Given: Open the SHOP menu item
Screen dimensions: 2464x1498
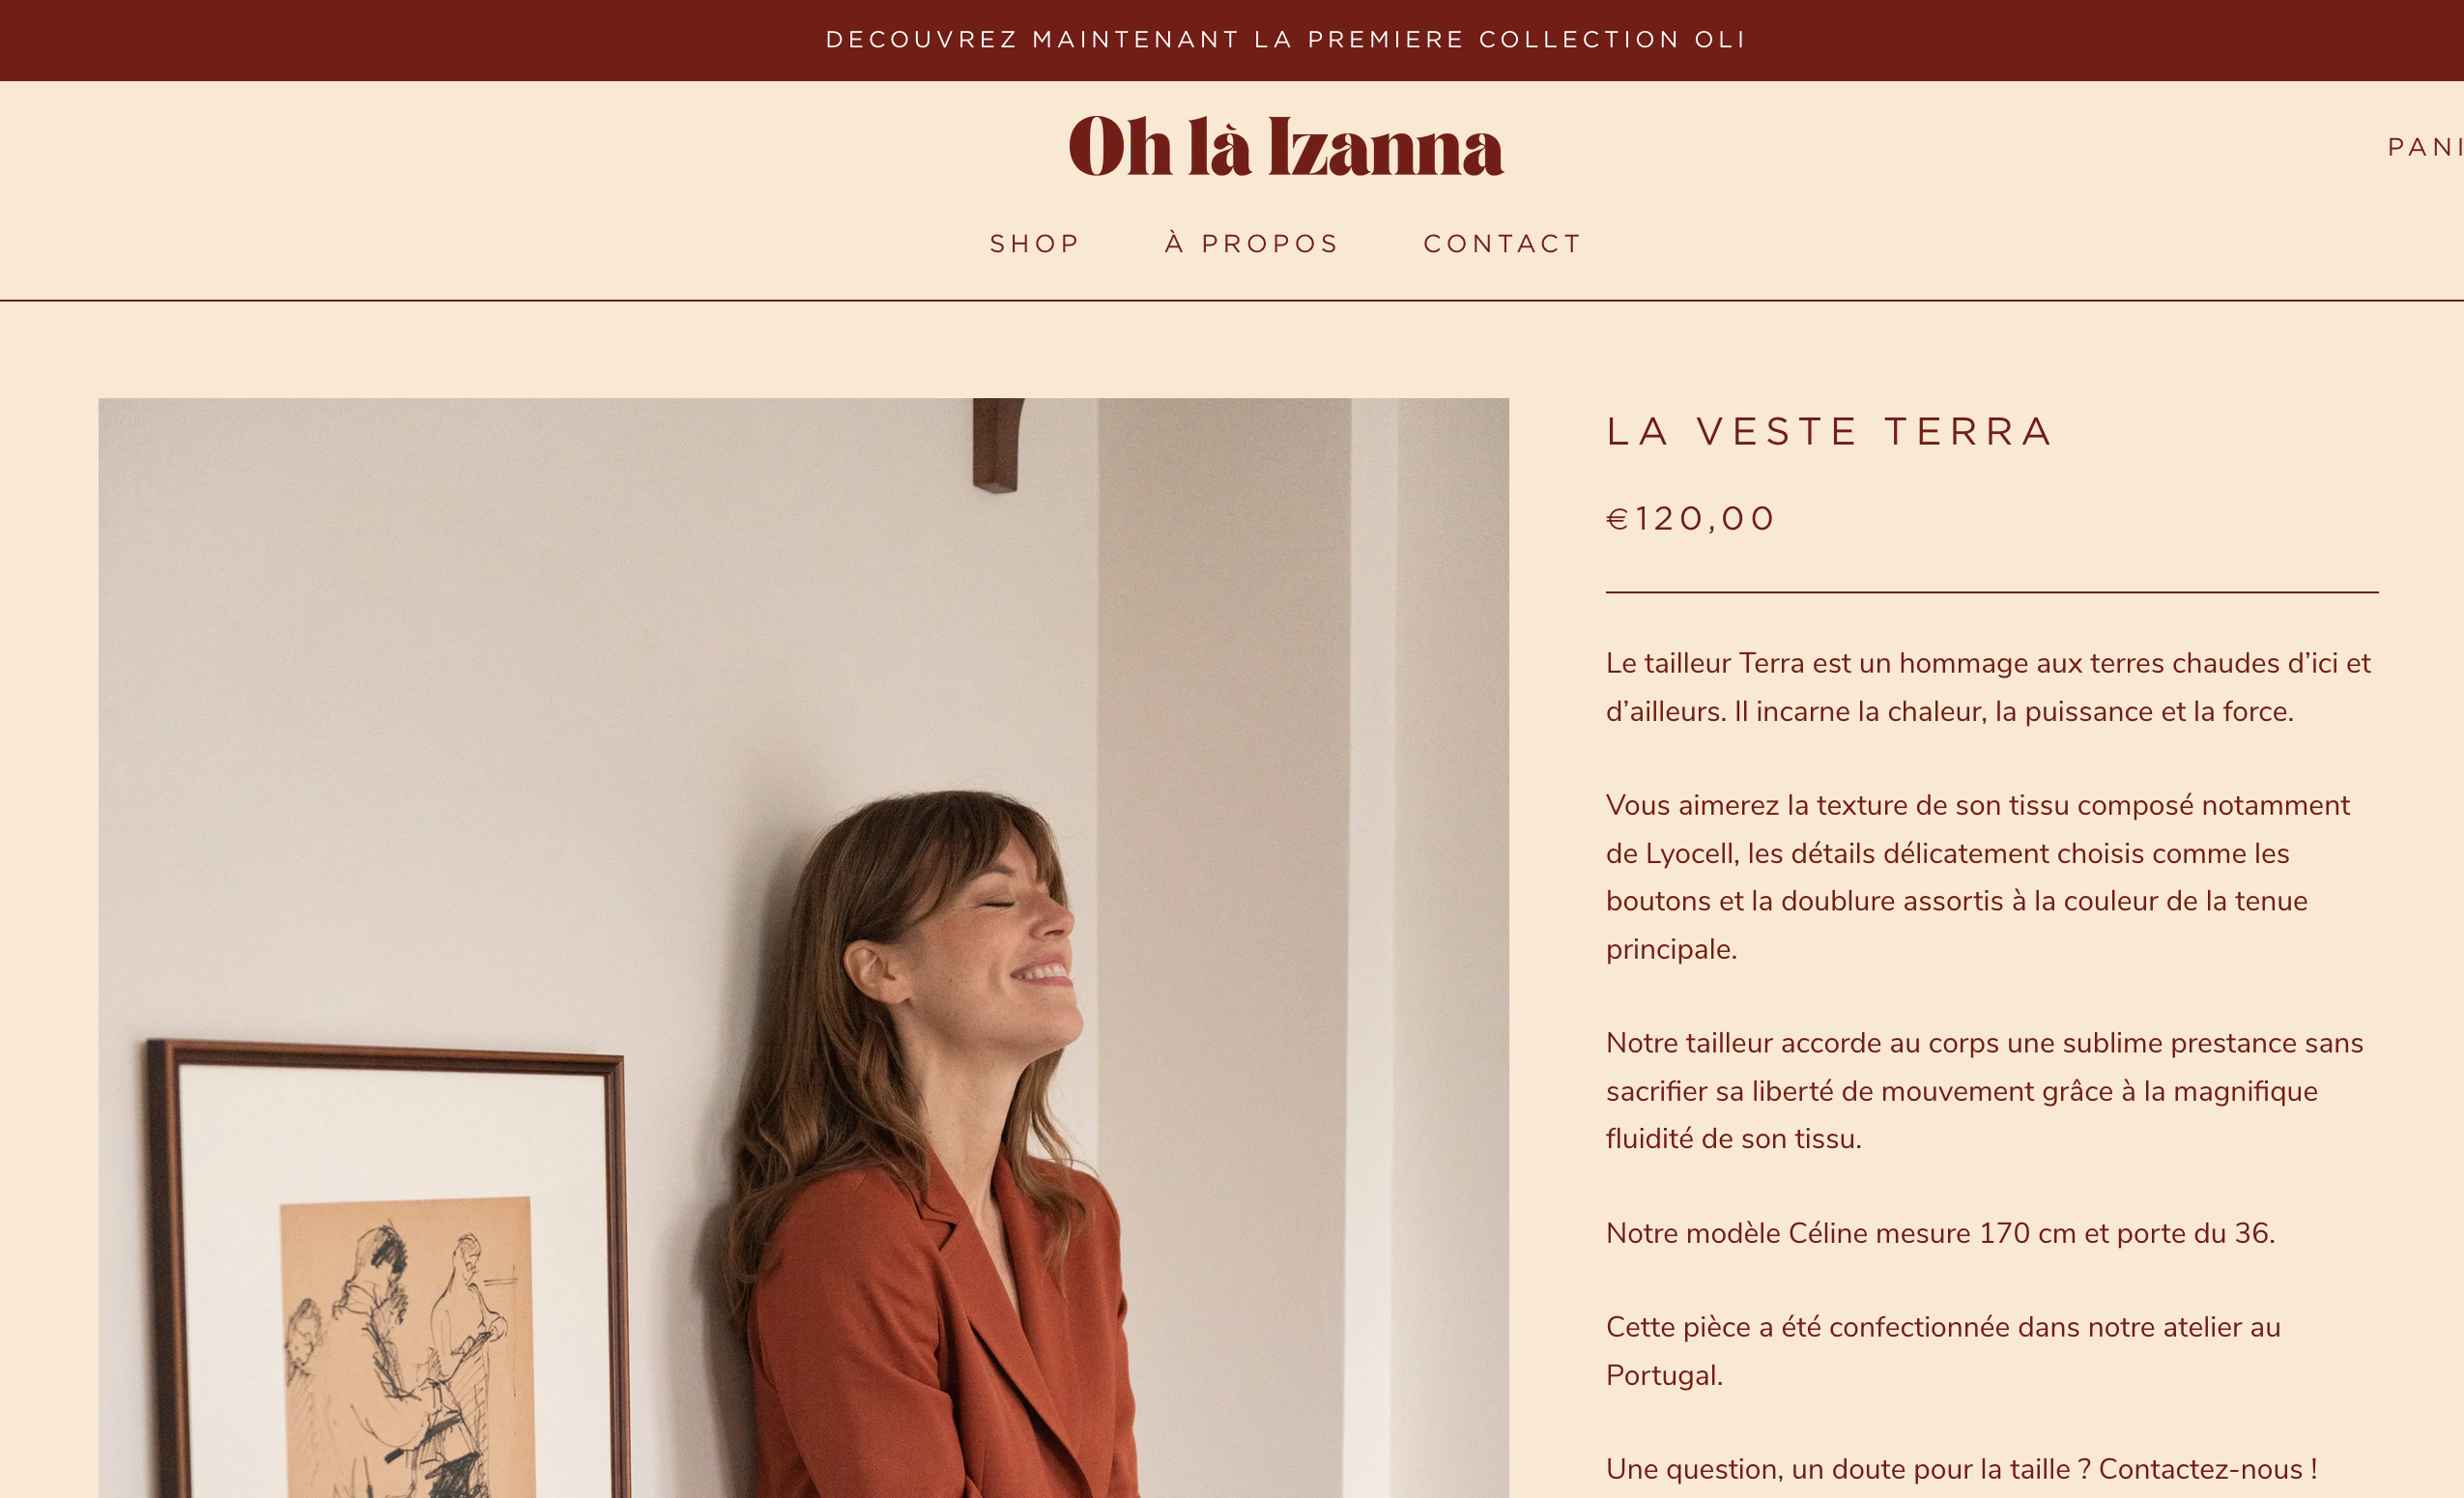Looking at the screenshot, I should [x=1035, y=244].
